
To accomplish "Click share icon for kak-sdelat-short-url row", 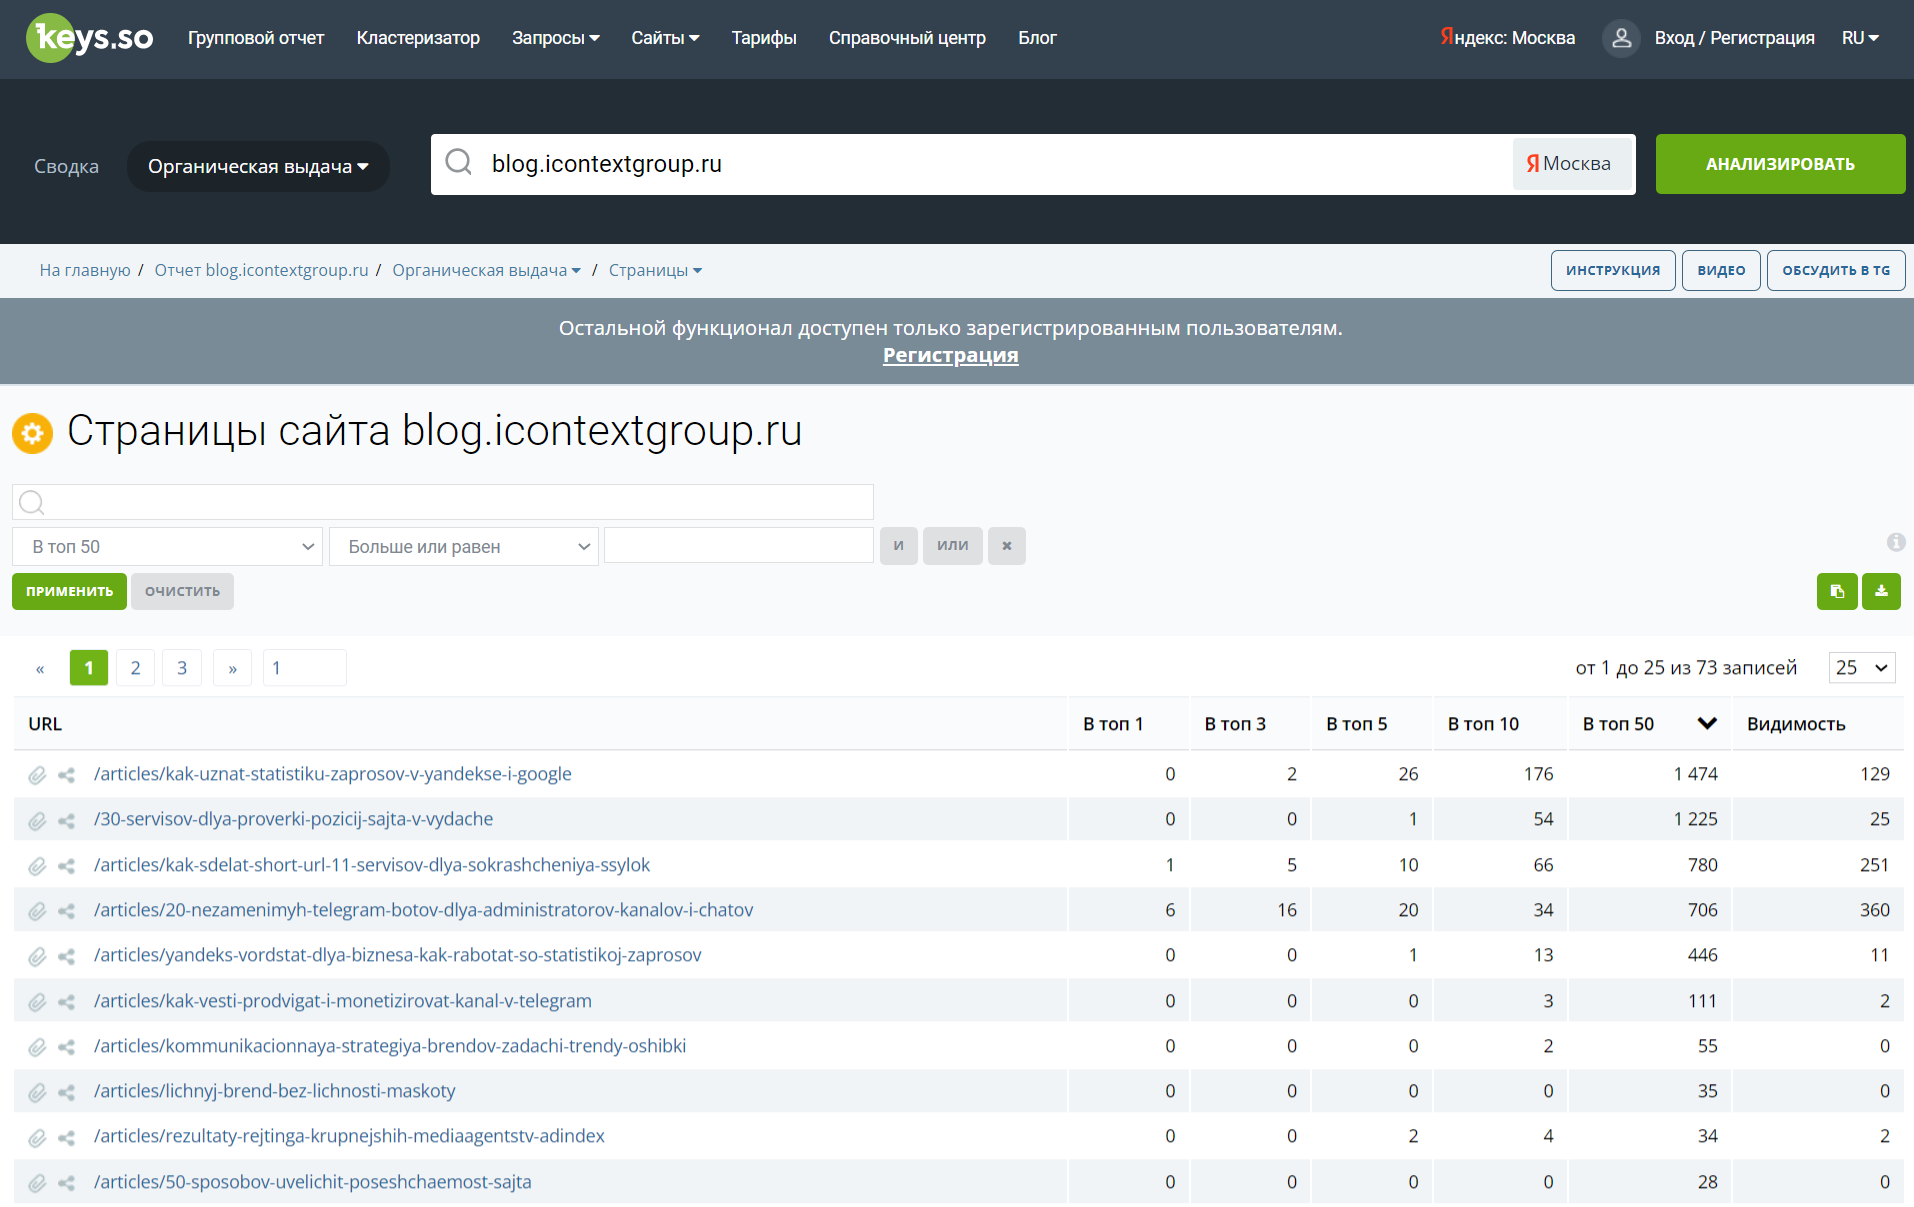I will 67,866.
